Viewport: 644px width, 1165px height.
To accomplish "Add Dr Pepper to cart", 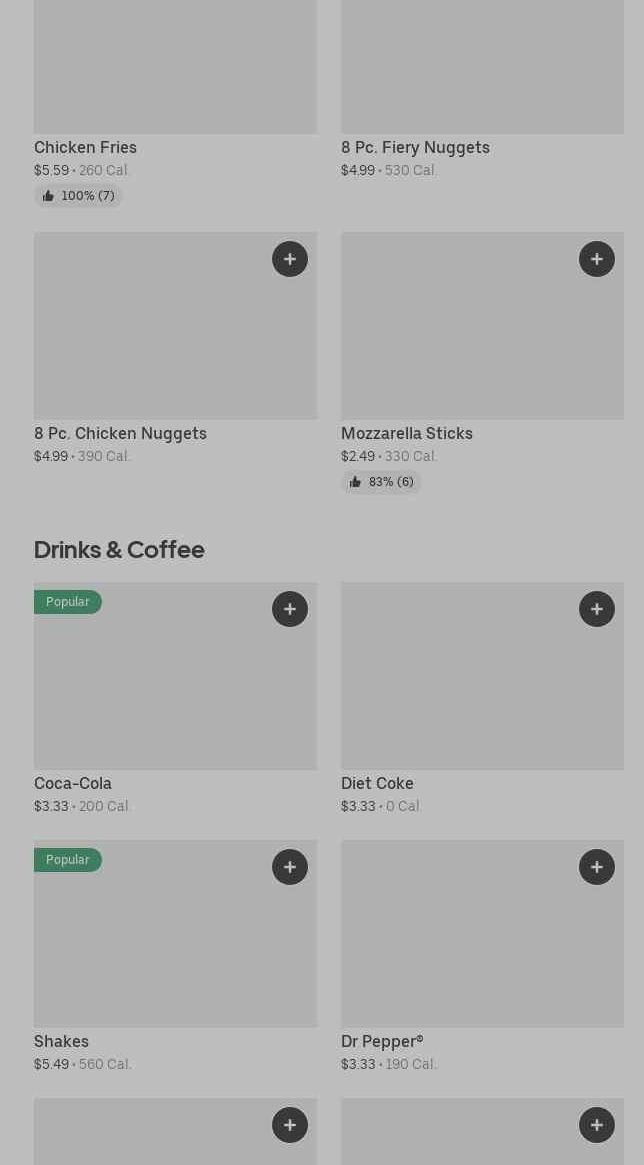I will click(597, 867).
